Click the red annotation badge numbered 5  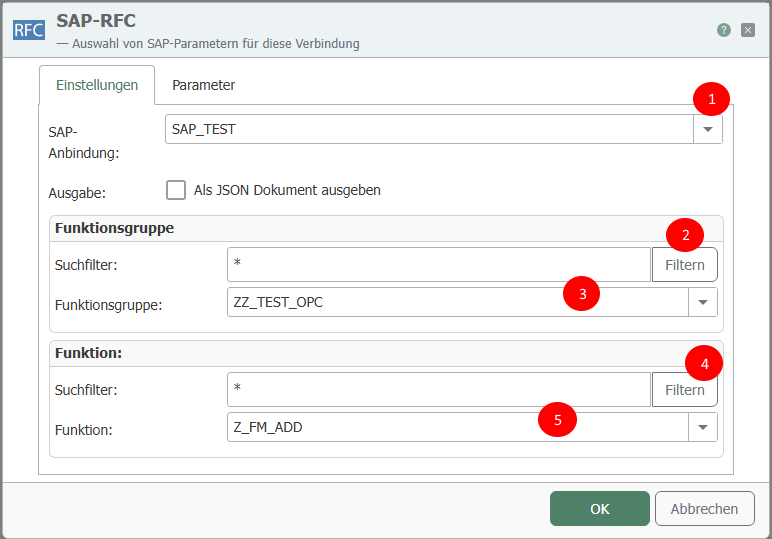557,420
